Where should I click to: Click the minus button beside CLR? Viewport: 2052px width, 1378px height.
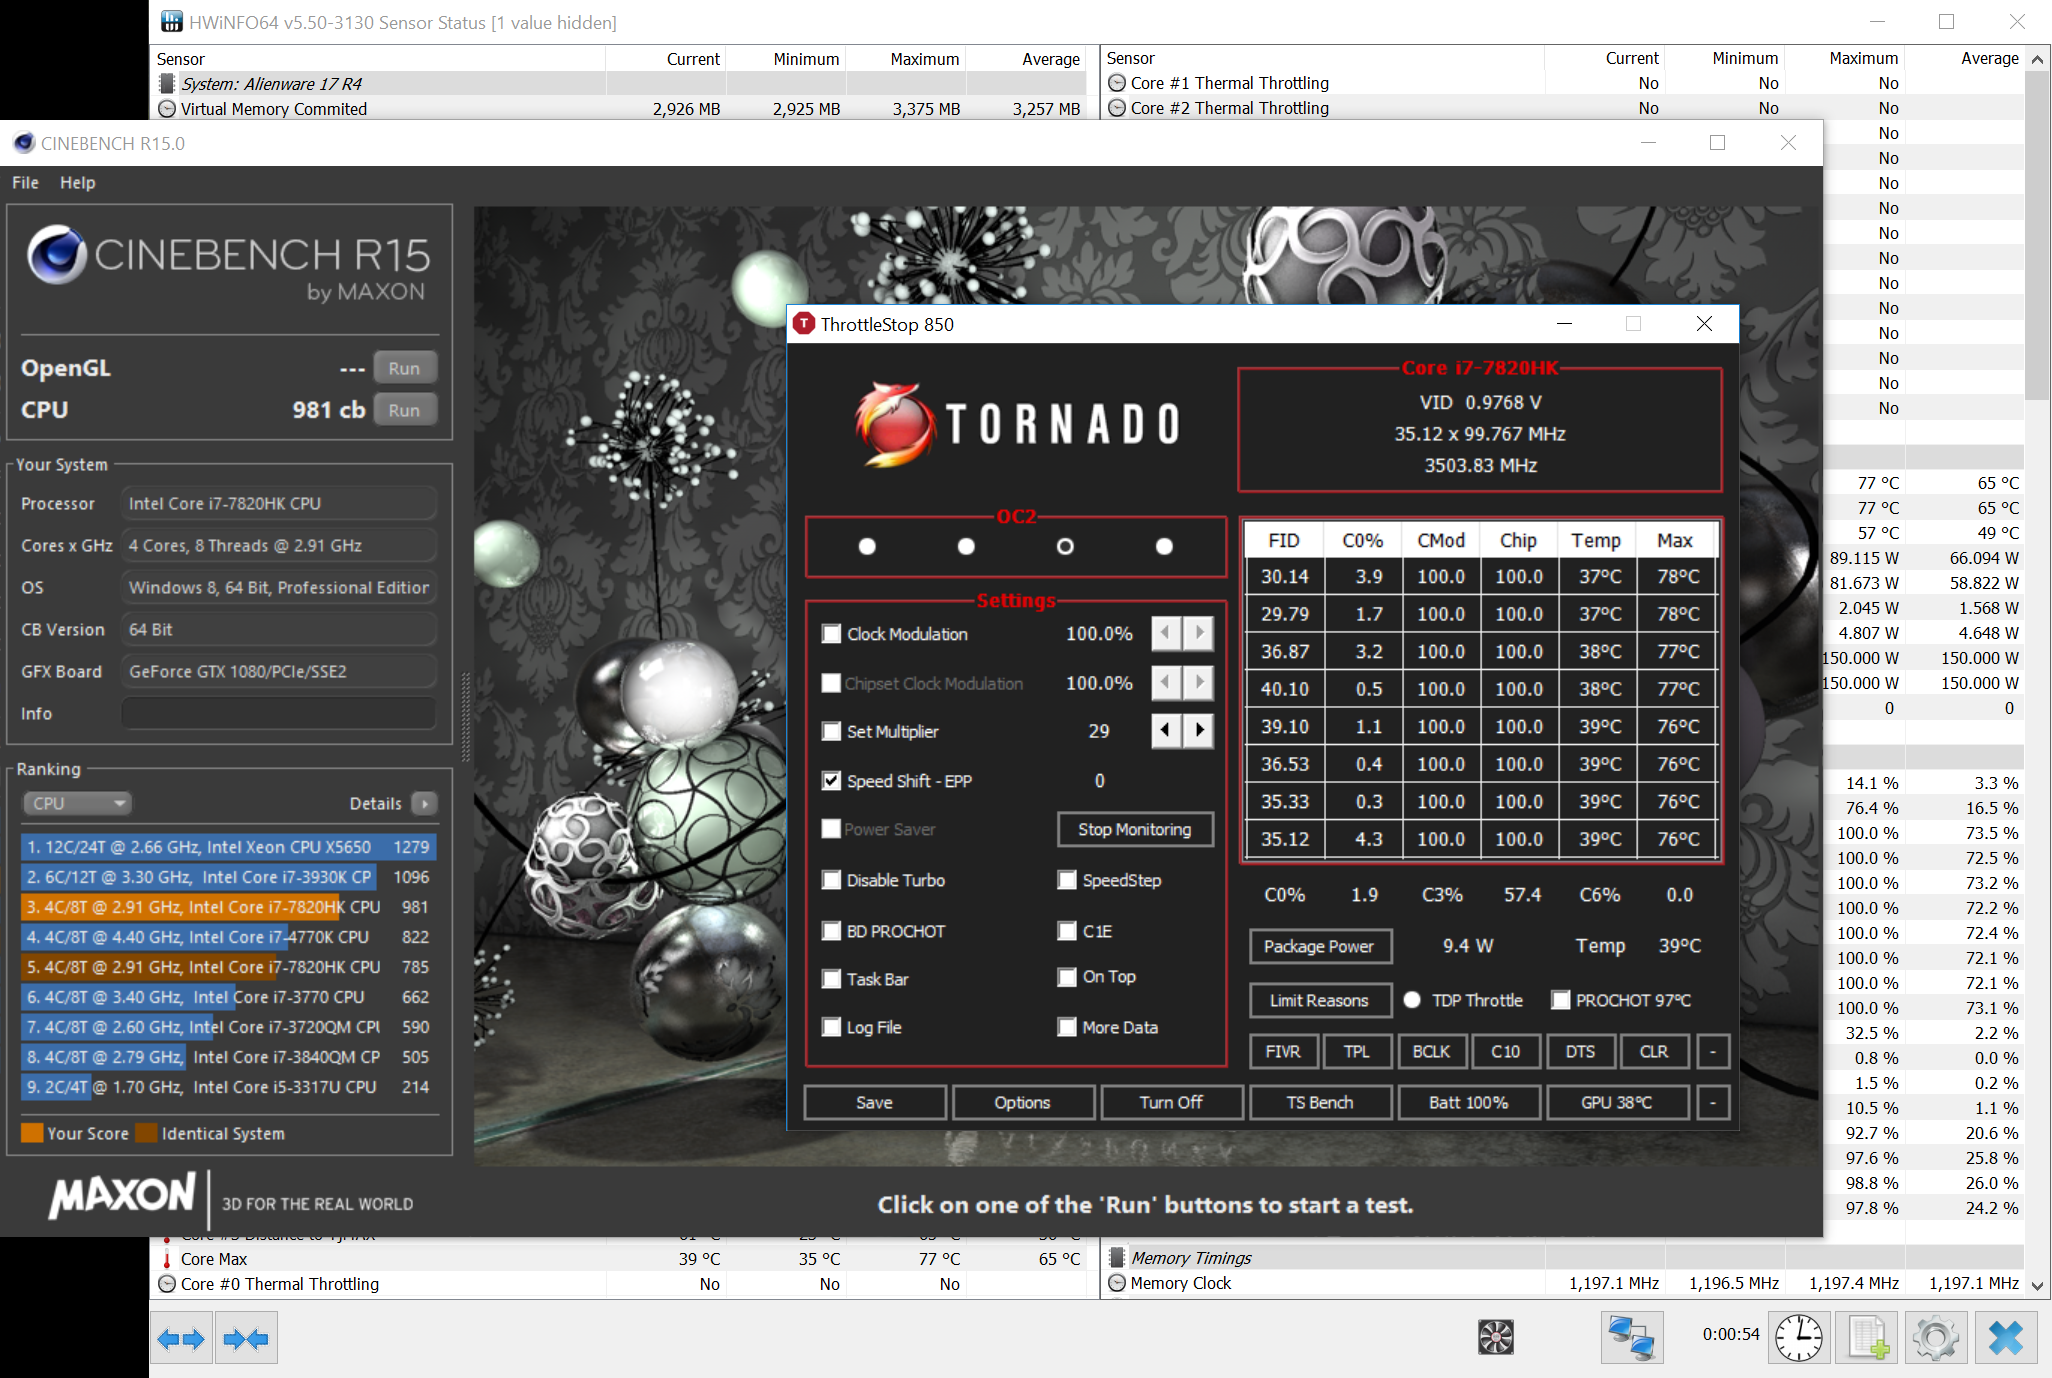click(1713, 1051)
